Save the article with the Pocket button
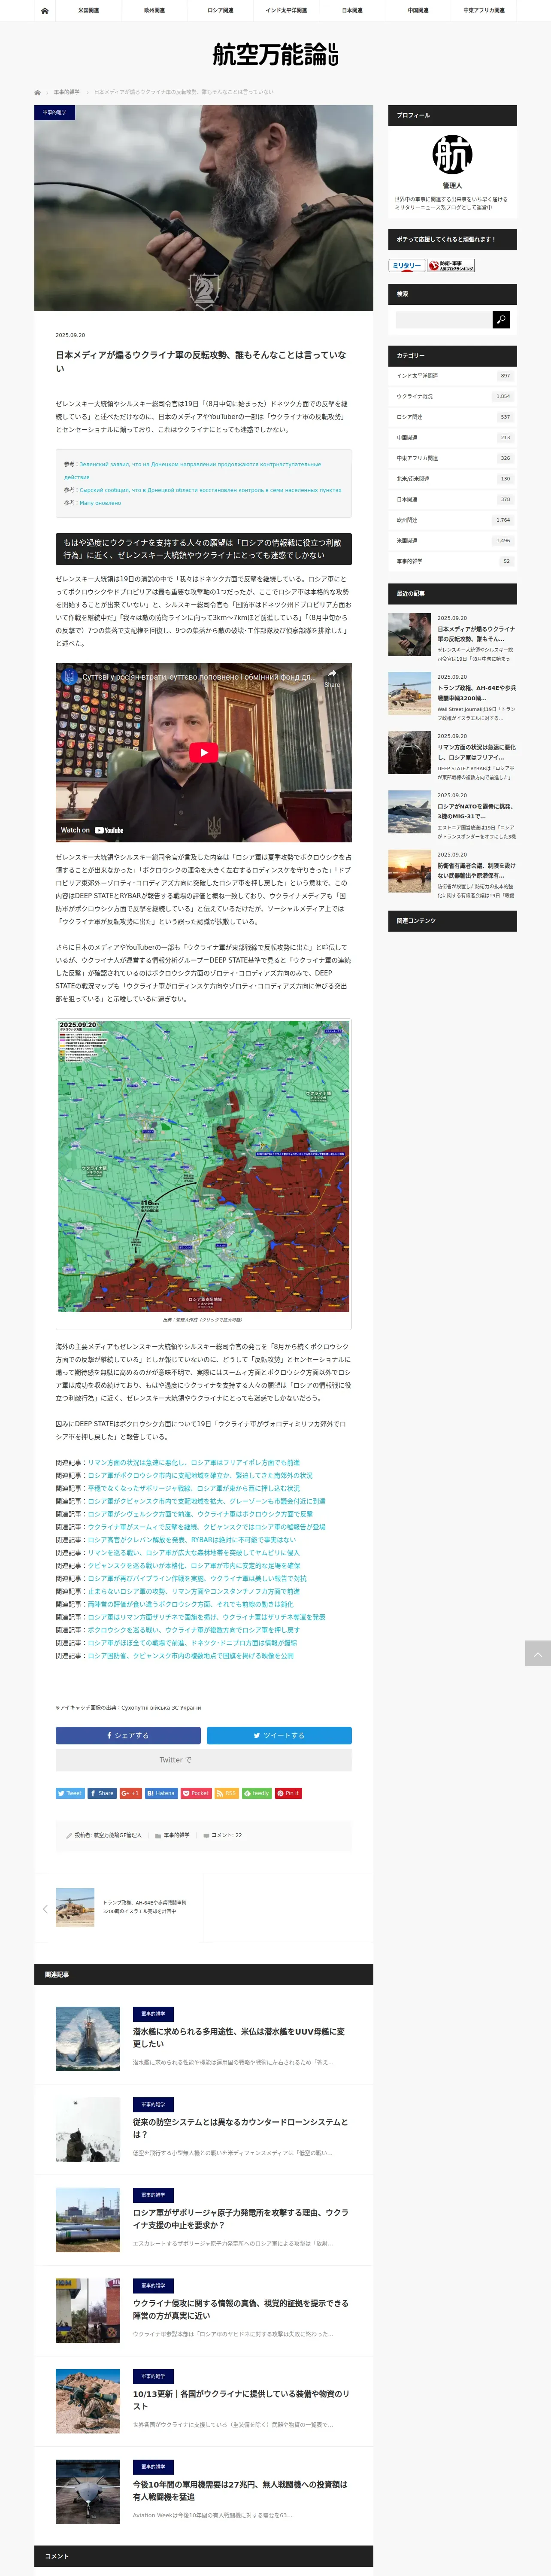This screenshot has height=2576, width=551. click(x=196, y=1793)
